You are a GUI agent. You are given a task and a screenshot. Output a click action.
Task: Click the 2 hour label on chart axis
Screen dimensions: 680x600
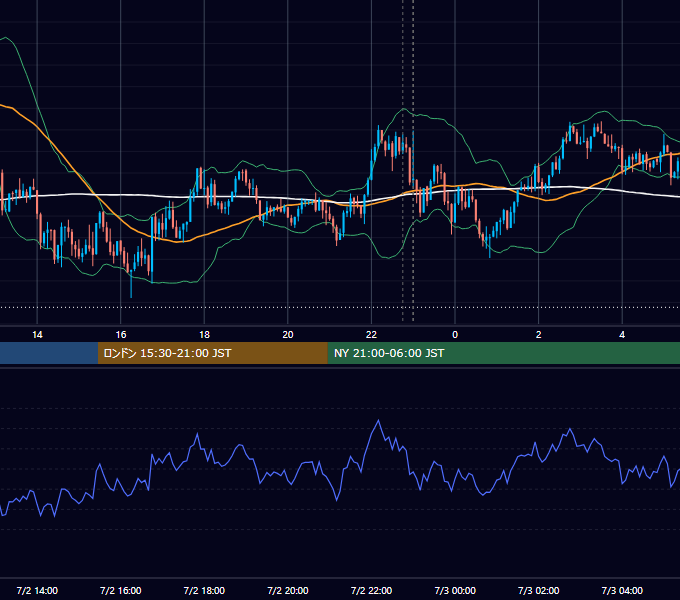point(539,335)
